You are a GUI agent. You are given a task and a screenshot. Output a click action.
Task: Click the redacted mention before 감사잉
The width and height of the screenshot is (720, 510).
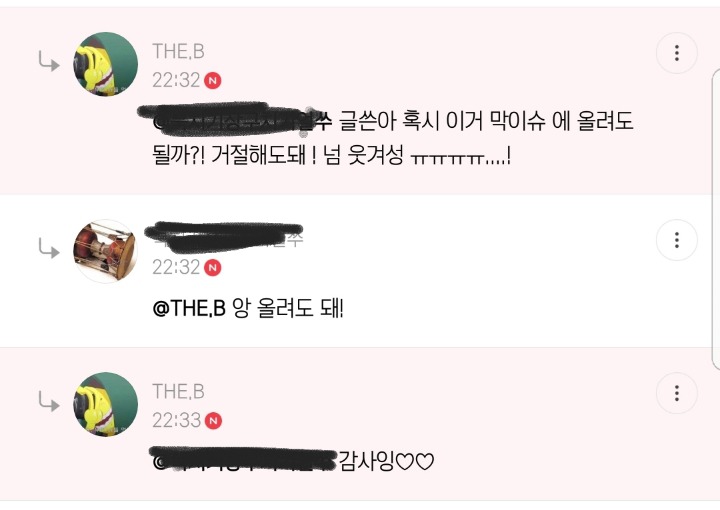pos(244,459)
